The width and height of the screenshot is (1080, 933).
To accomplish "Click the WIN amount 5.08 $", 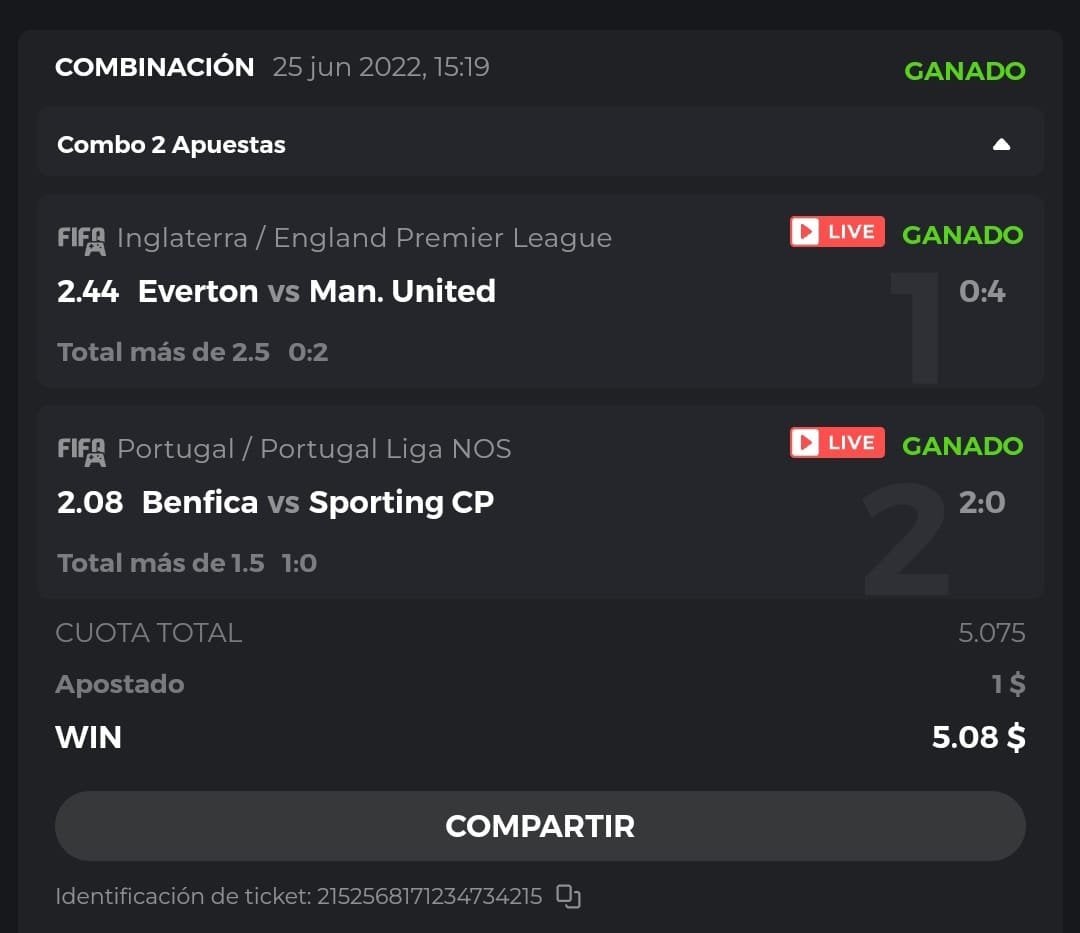I will point(977,737).
